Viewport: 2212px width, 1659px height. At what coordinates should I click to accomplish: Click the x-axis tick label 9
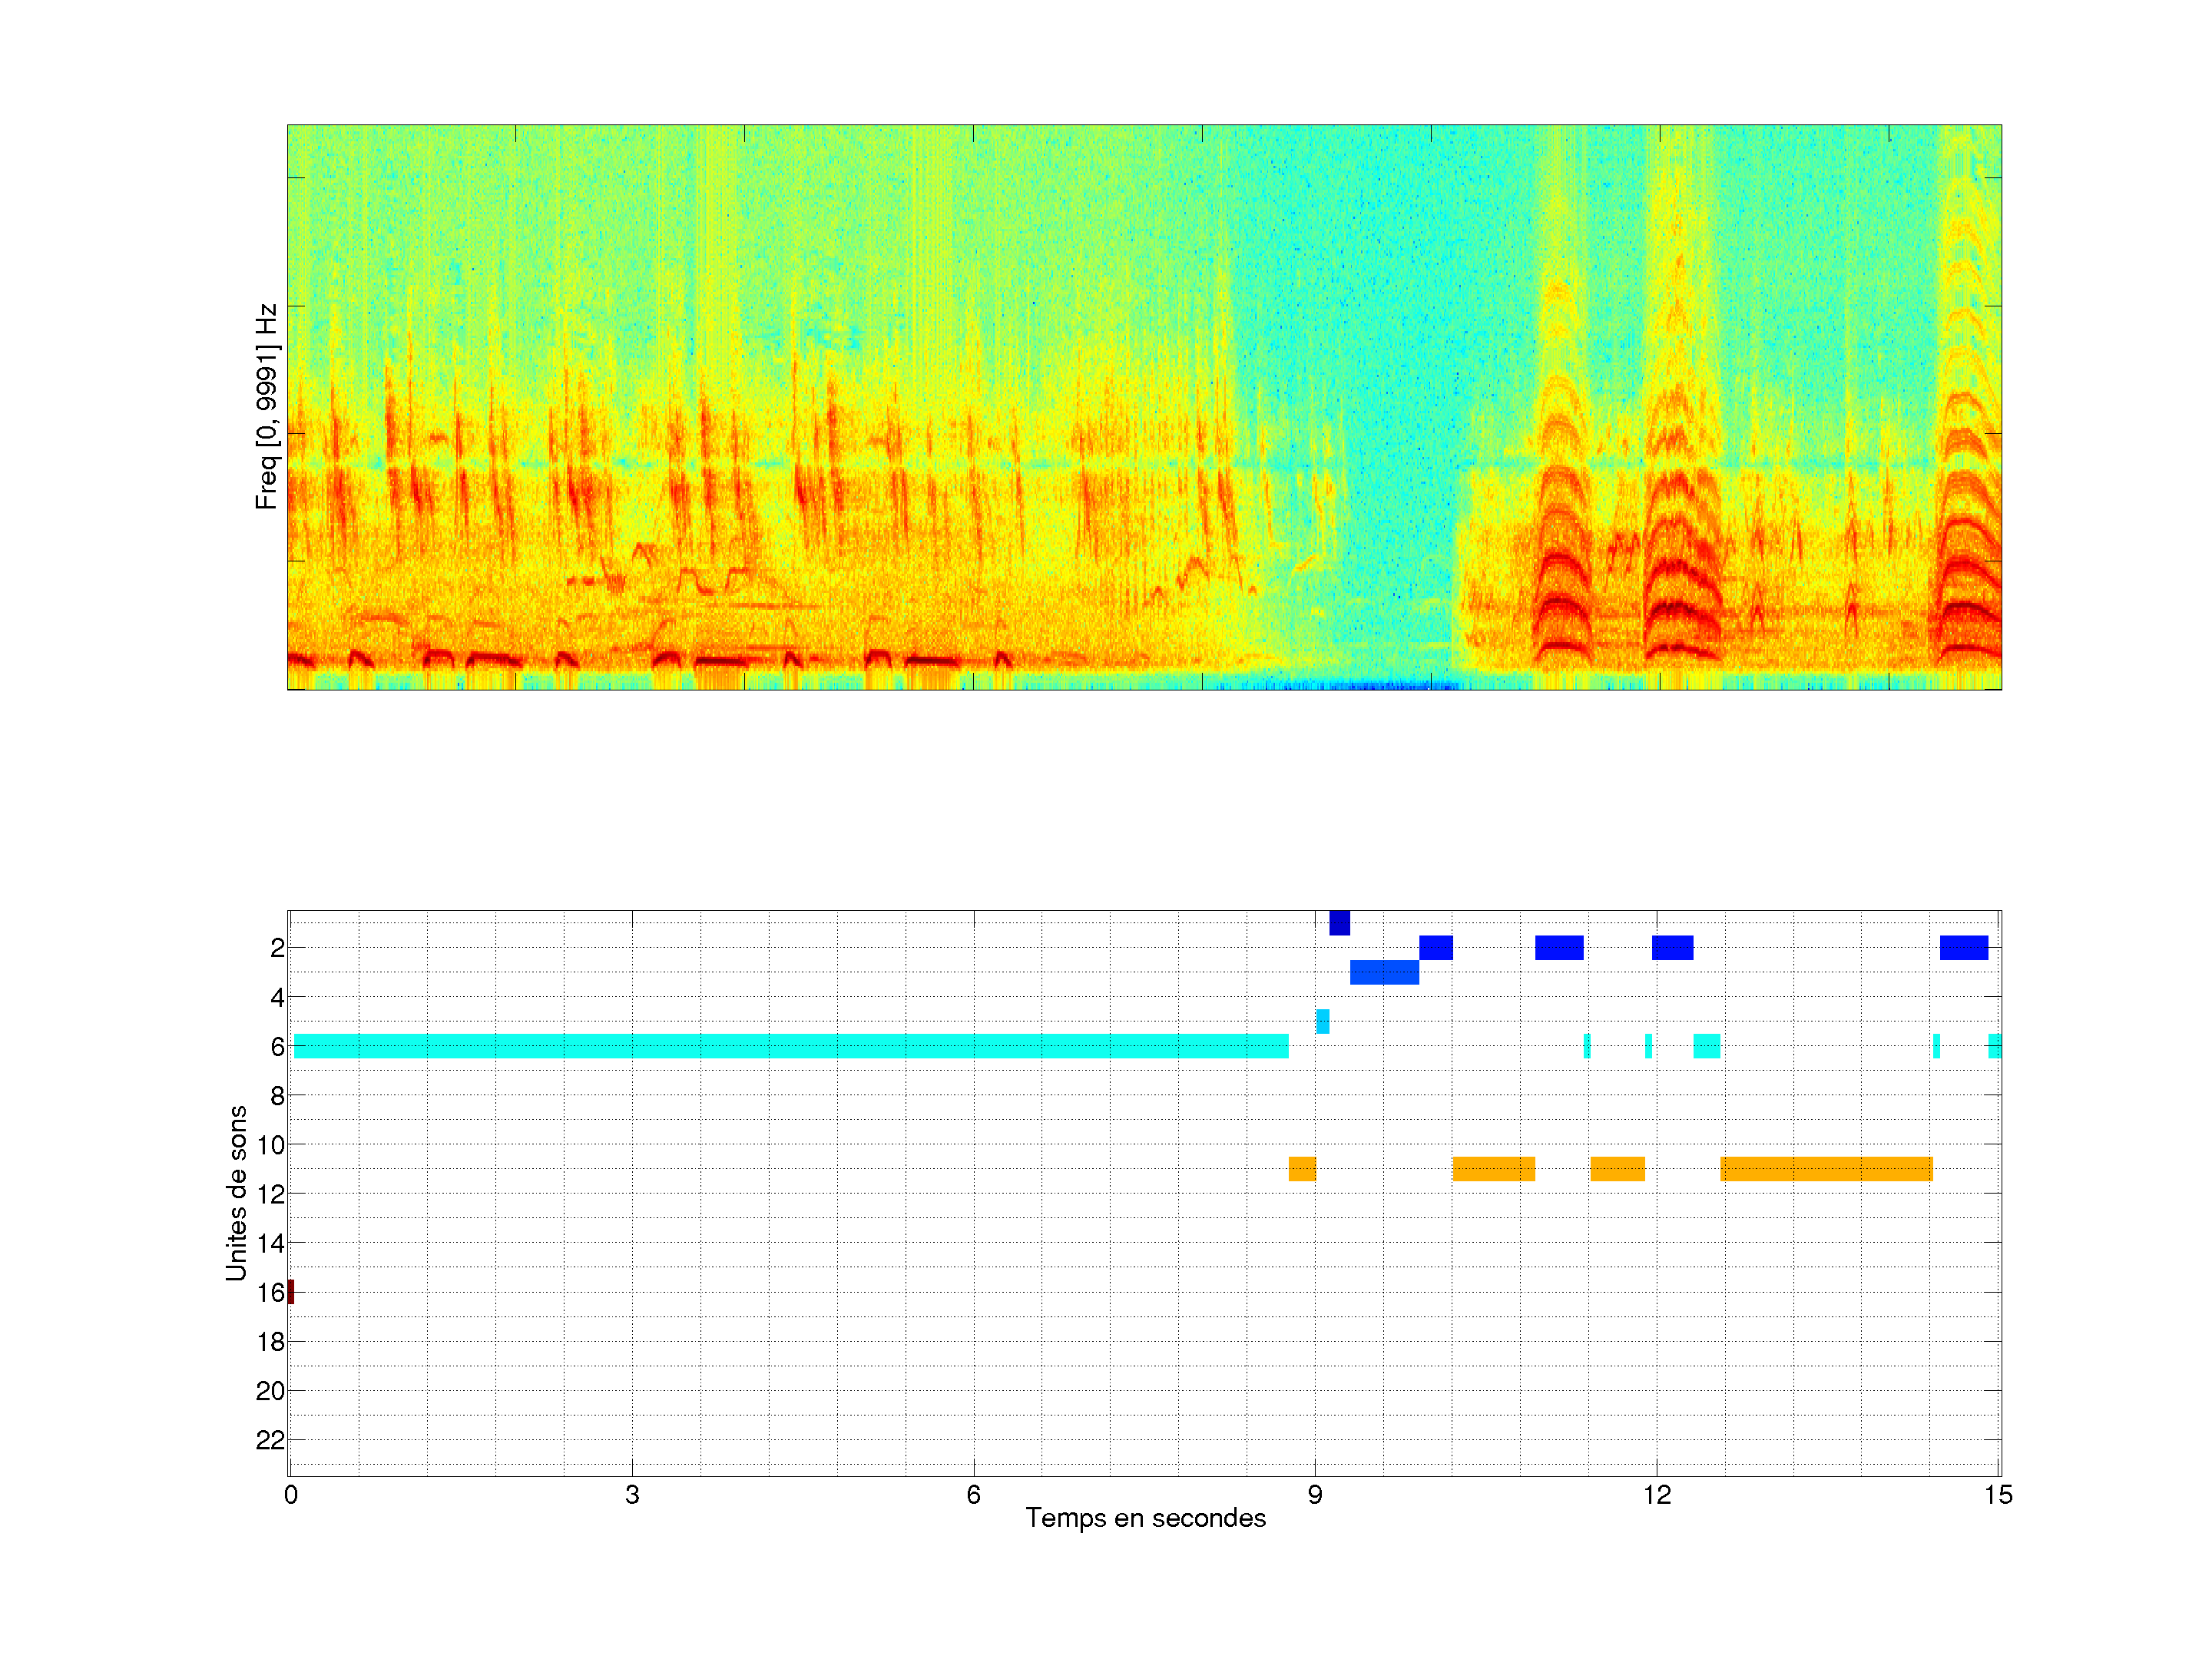pos(1315,1495)
